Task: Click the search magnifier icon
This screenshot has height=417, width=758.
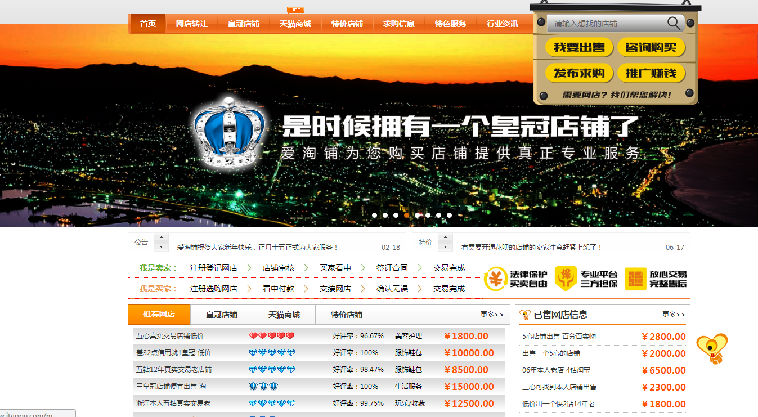Action: tap(673, 23)
